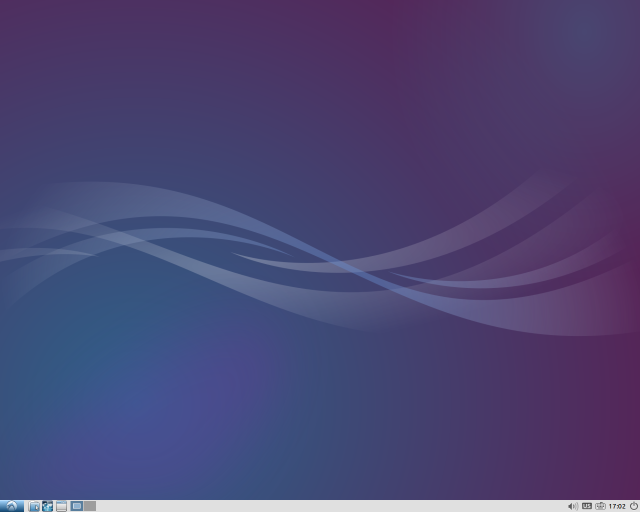Launch the PCManFM file manager

tap(34, 506)
